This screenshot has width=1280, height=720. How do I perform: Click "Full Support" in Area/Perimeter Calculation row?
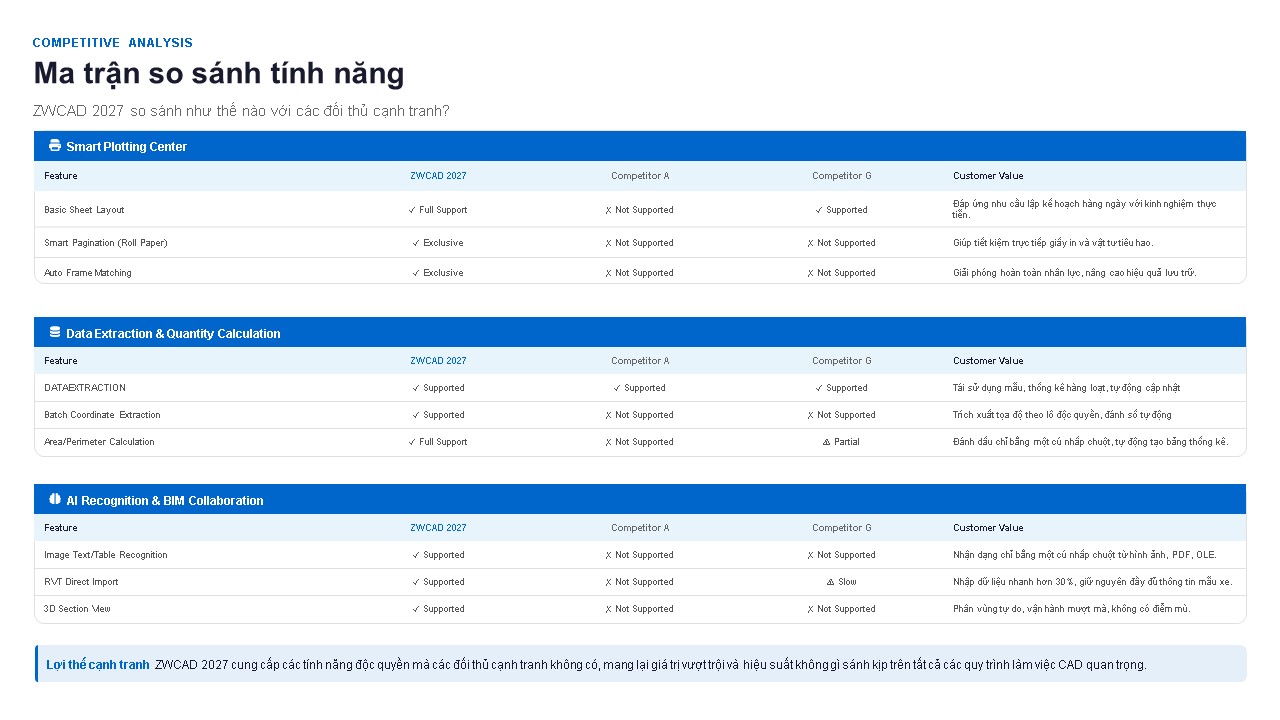[x=438, y=442]
